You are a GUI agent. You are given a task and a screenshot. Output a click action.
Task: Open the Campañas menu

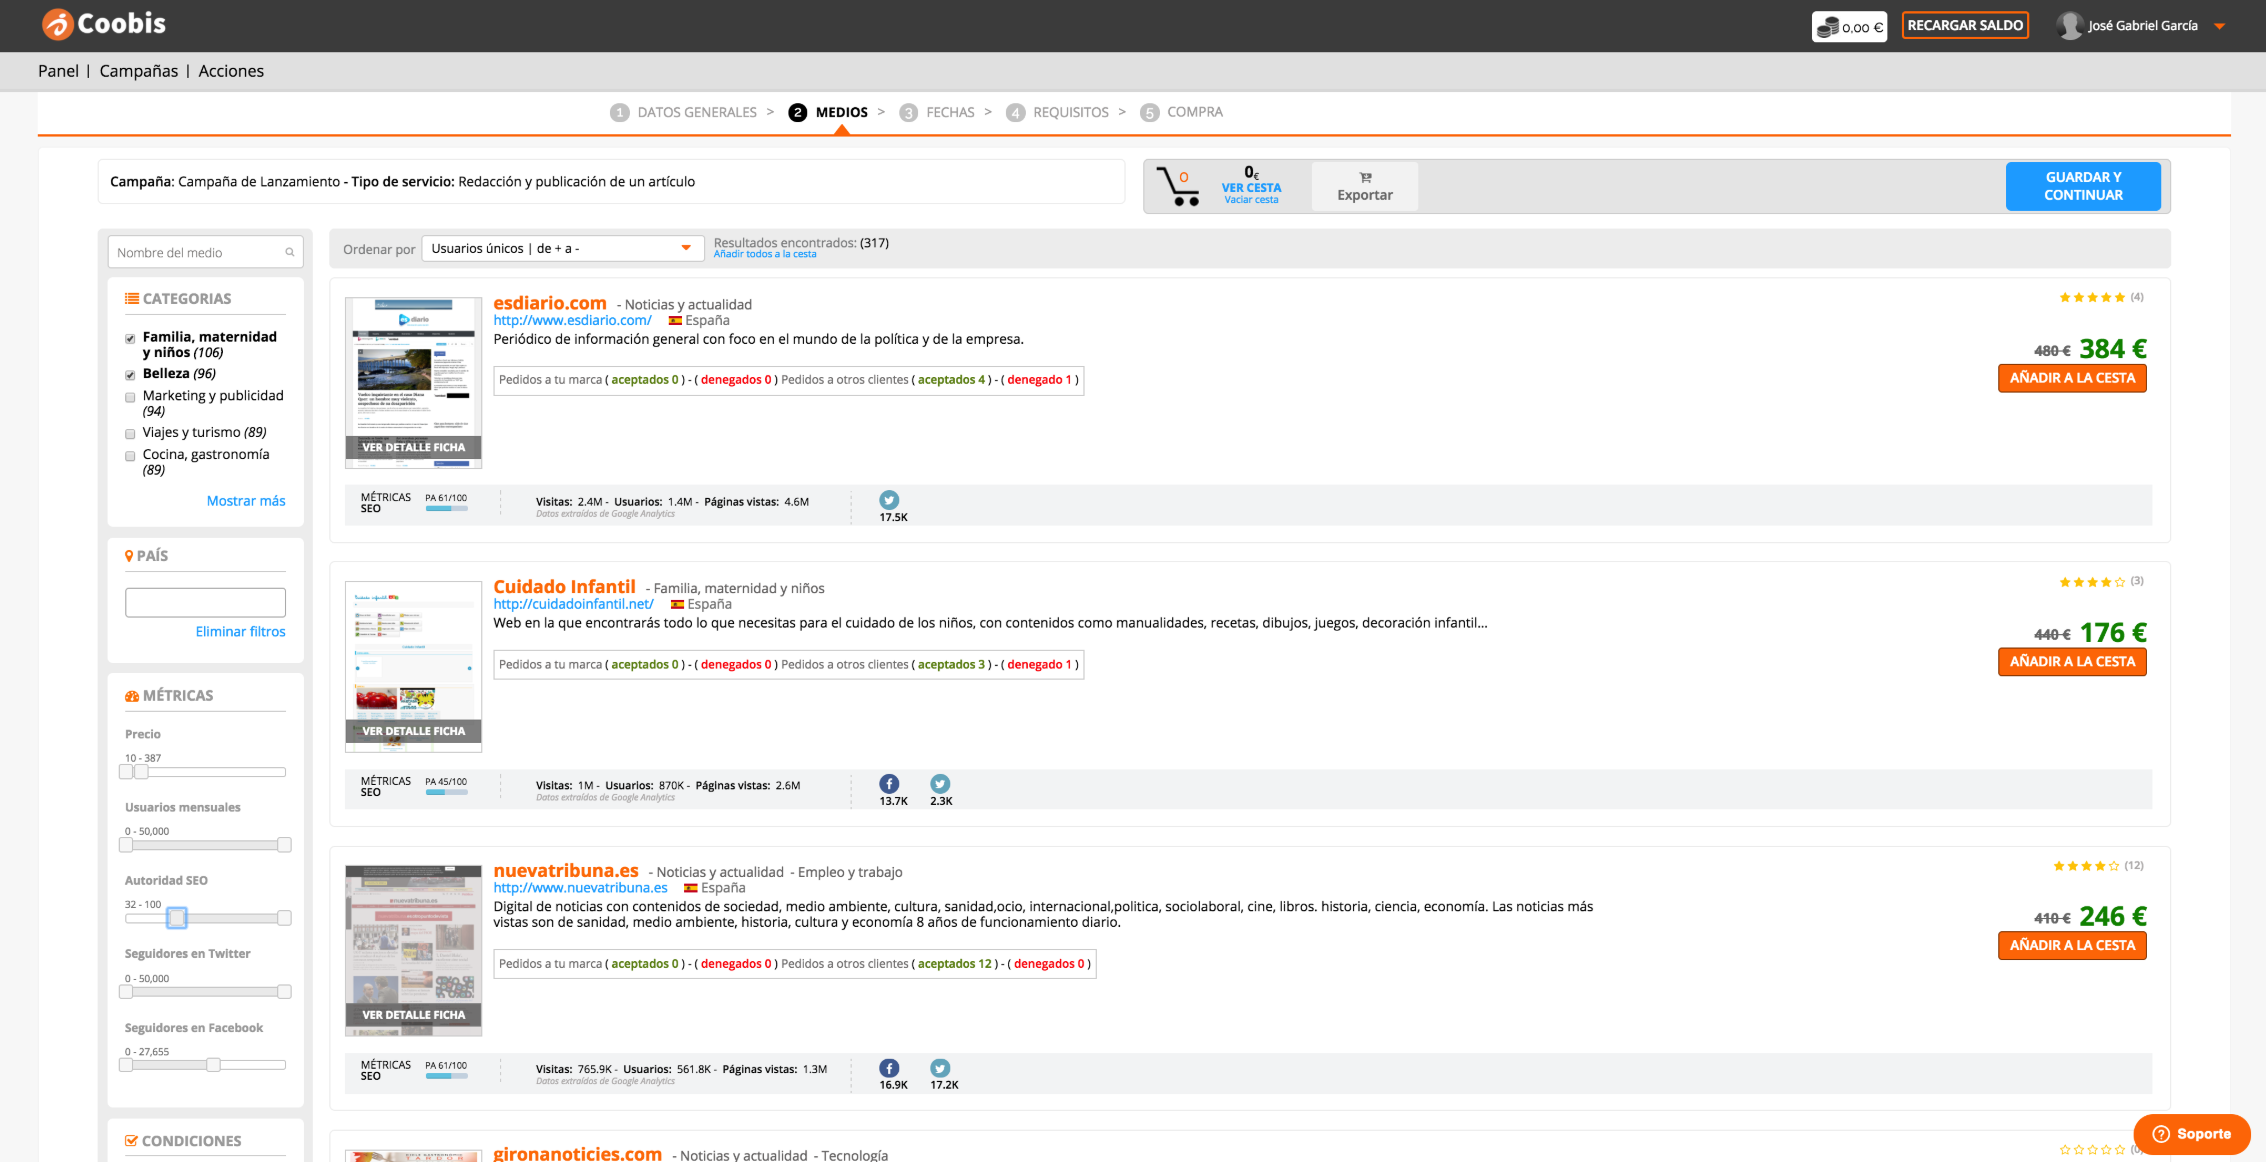coord(138,71)
